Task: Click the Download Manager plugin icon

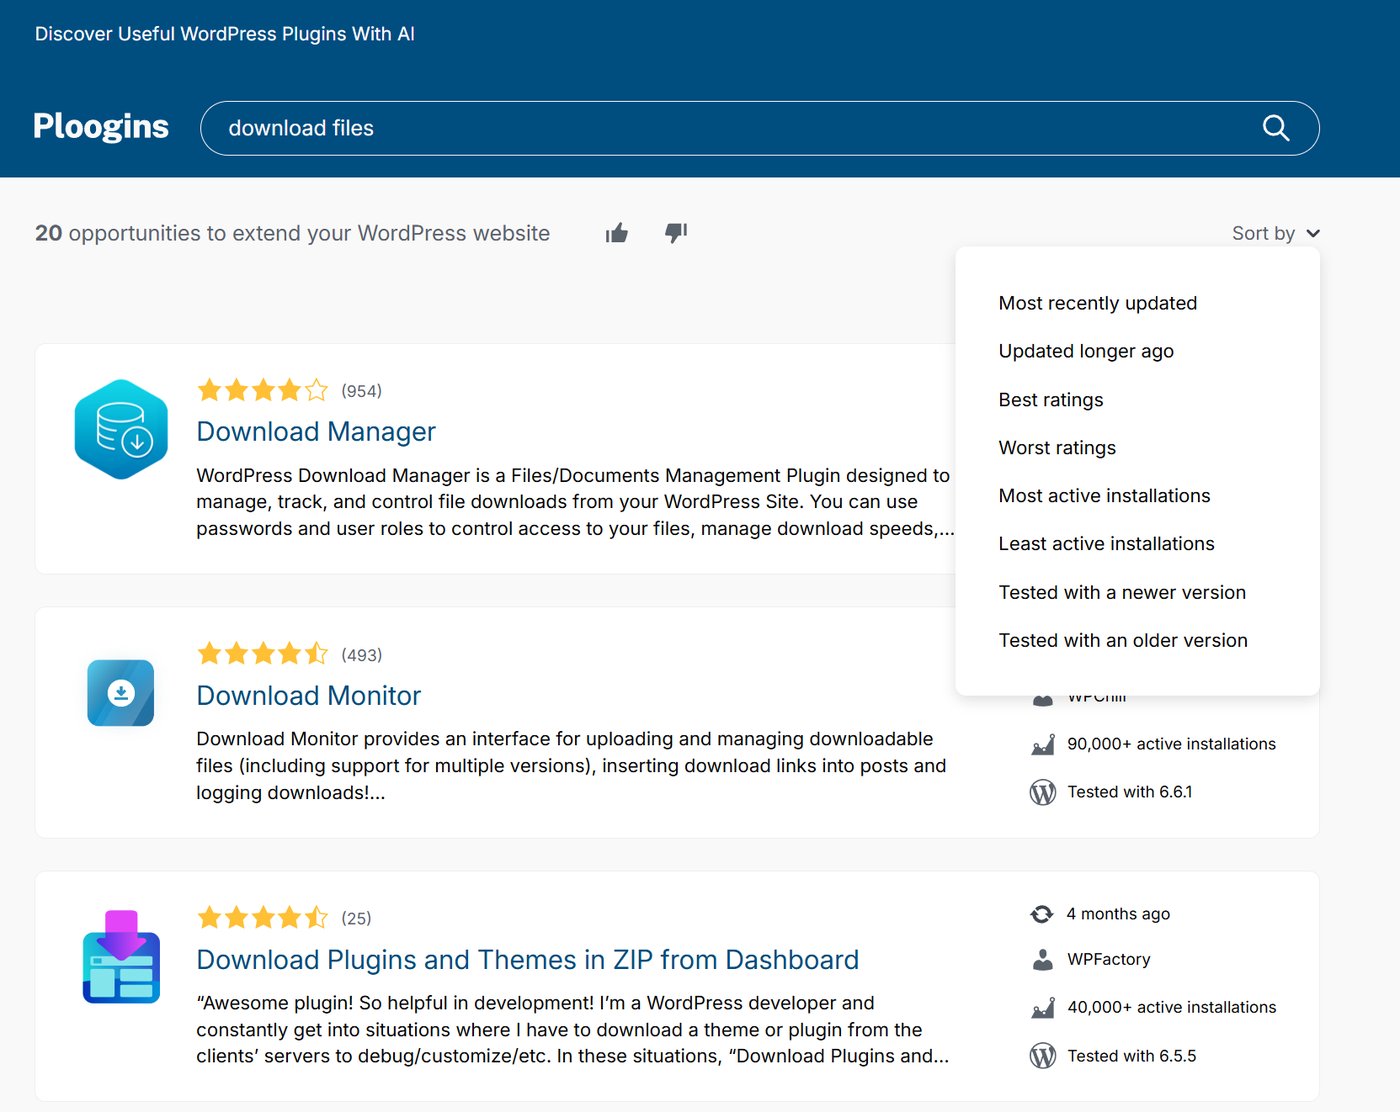Action: coord(121,429)
